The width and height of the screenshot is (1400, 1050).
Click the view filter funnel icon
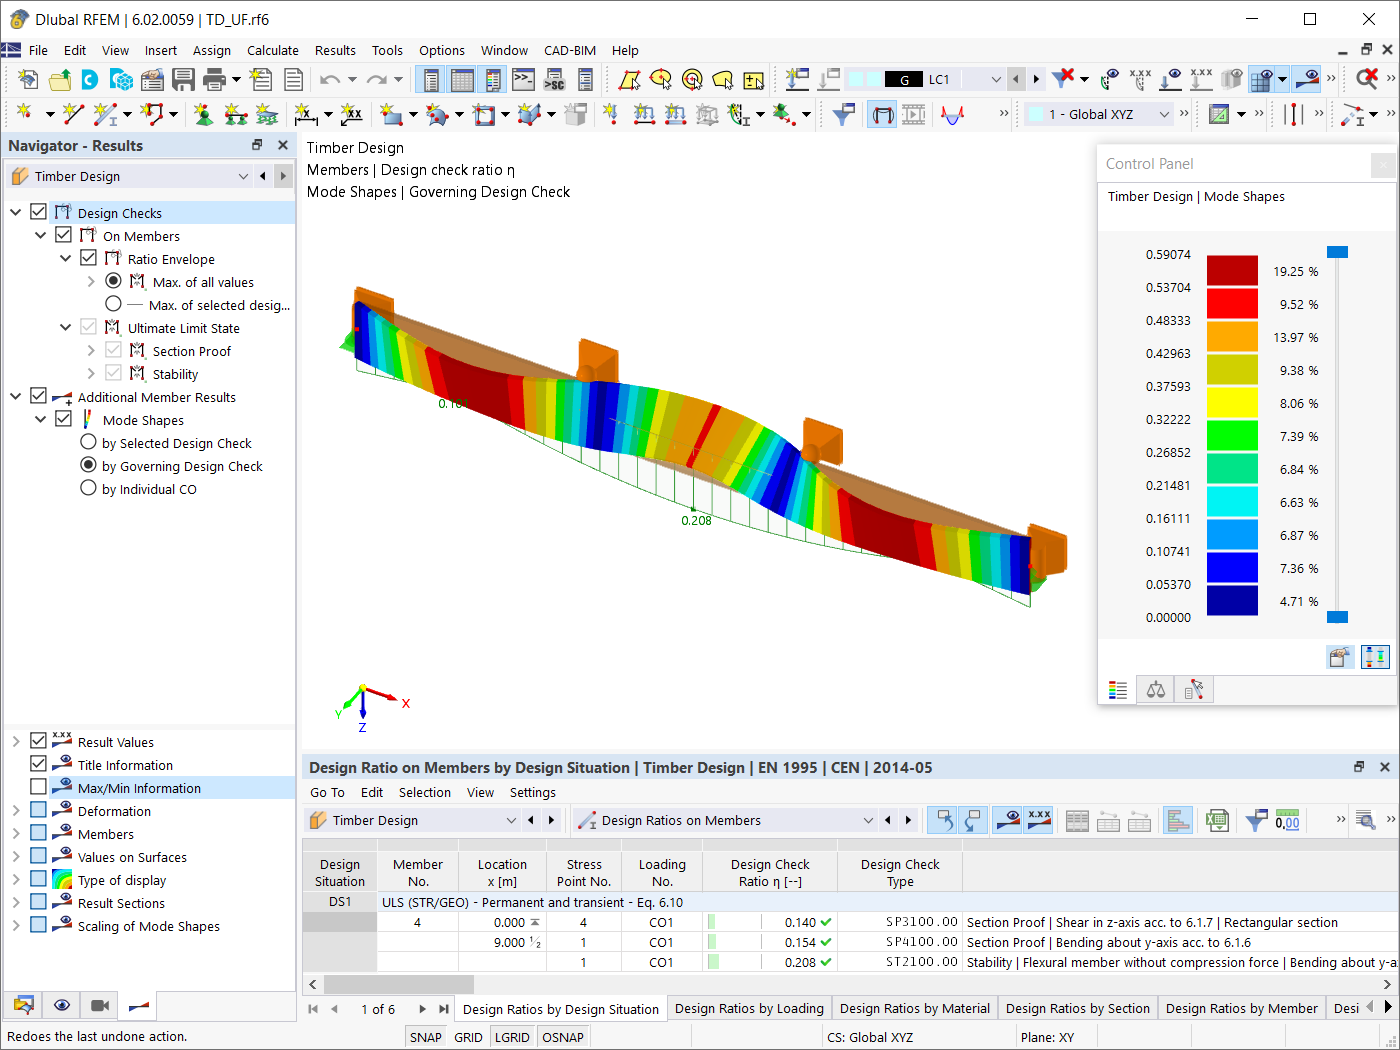tap(843, 114)
